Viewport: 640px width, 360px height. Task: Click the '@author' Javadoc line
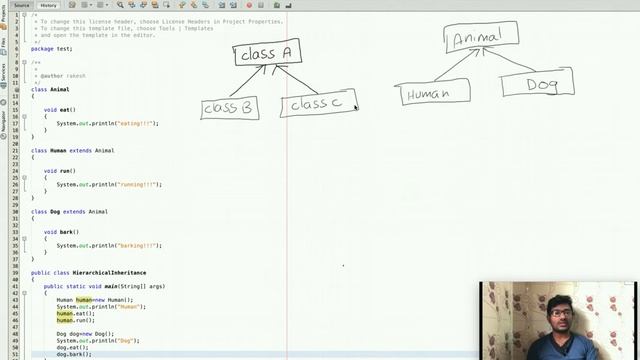coord(60,76)
